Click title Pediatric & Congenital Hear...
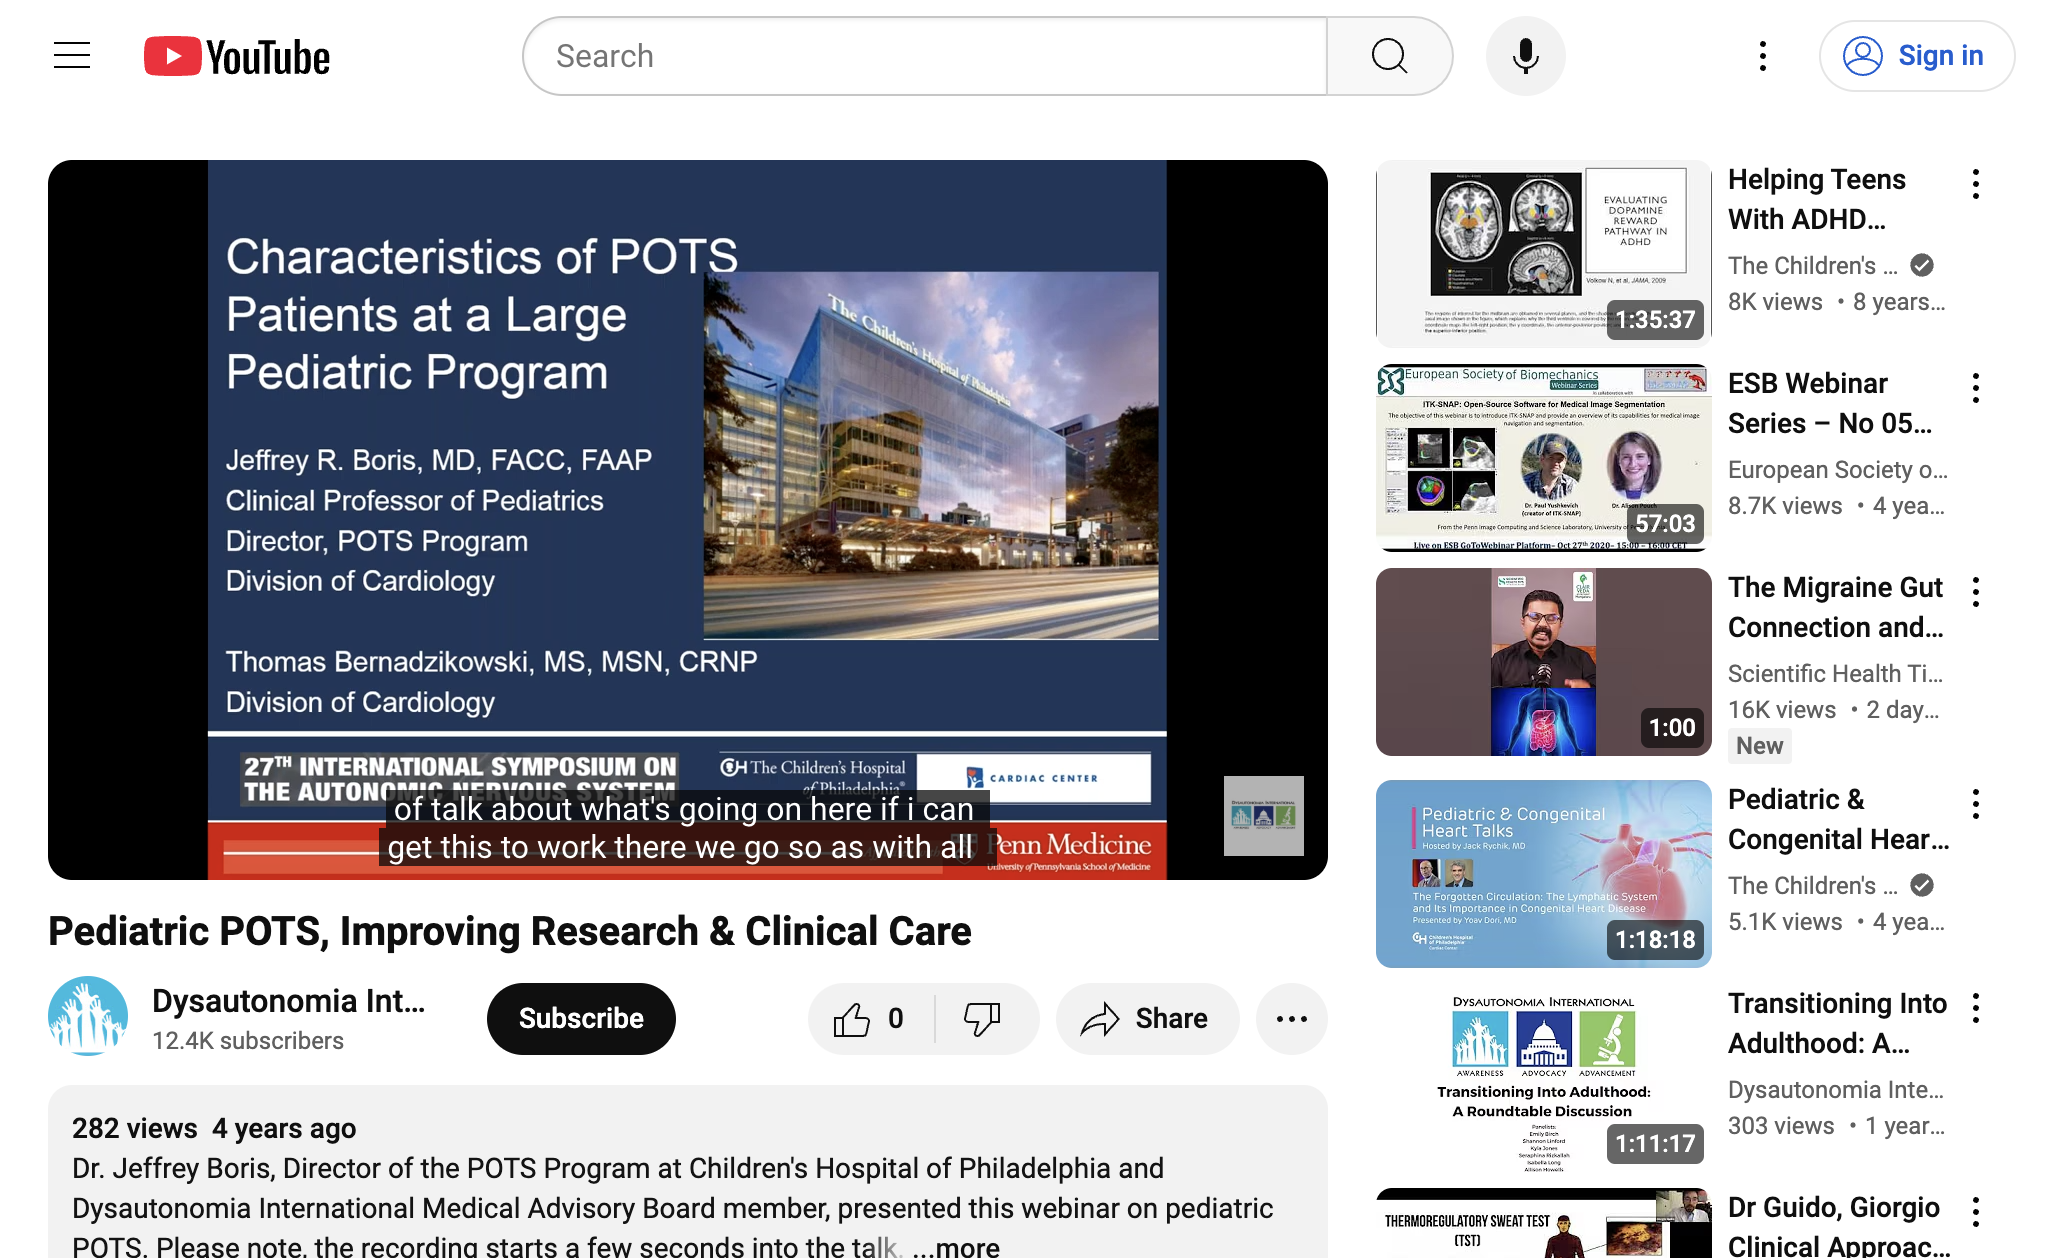 point(1838,819)
